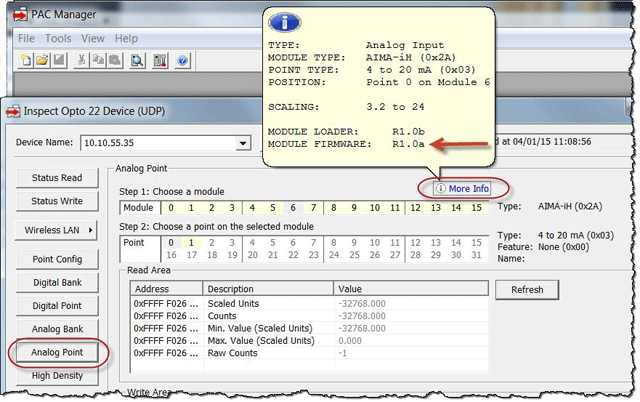The width and height of the screenshot is (640, 402).
Task: Select point 1 in Point grid
Action: 191,243
